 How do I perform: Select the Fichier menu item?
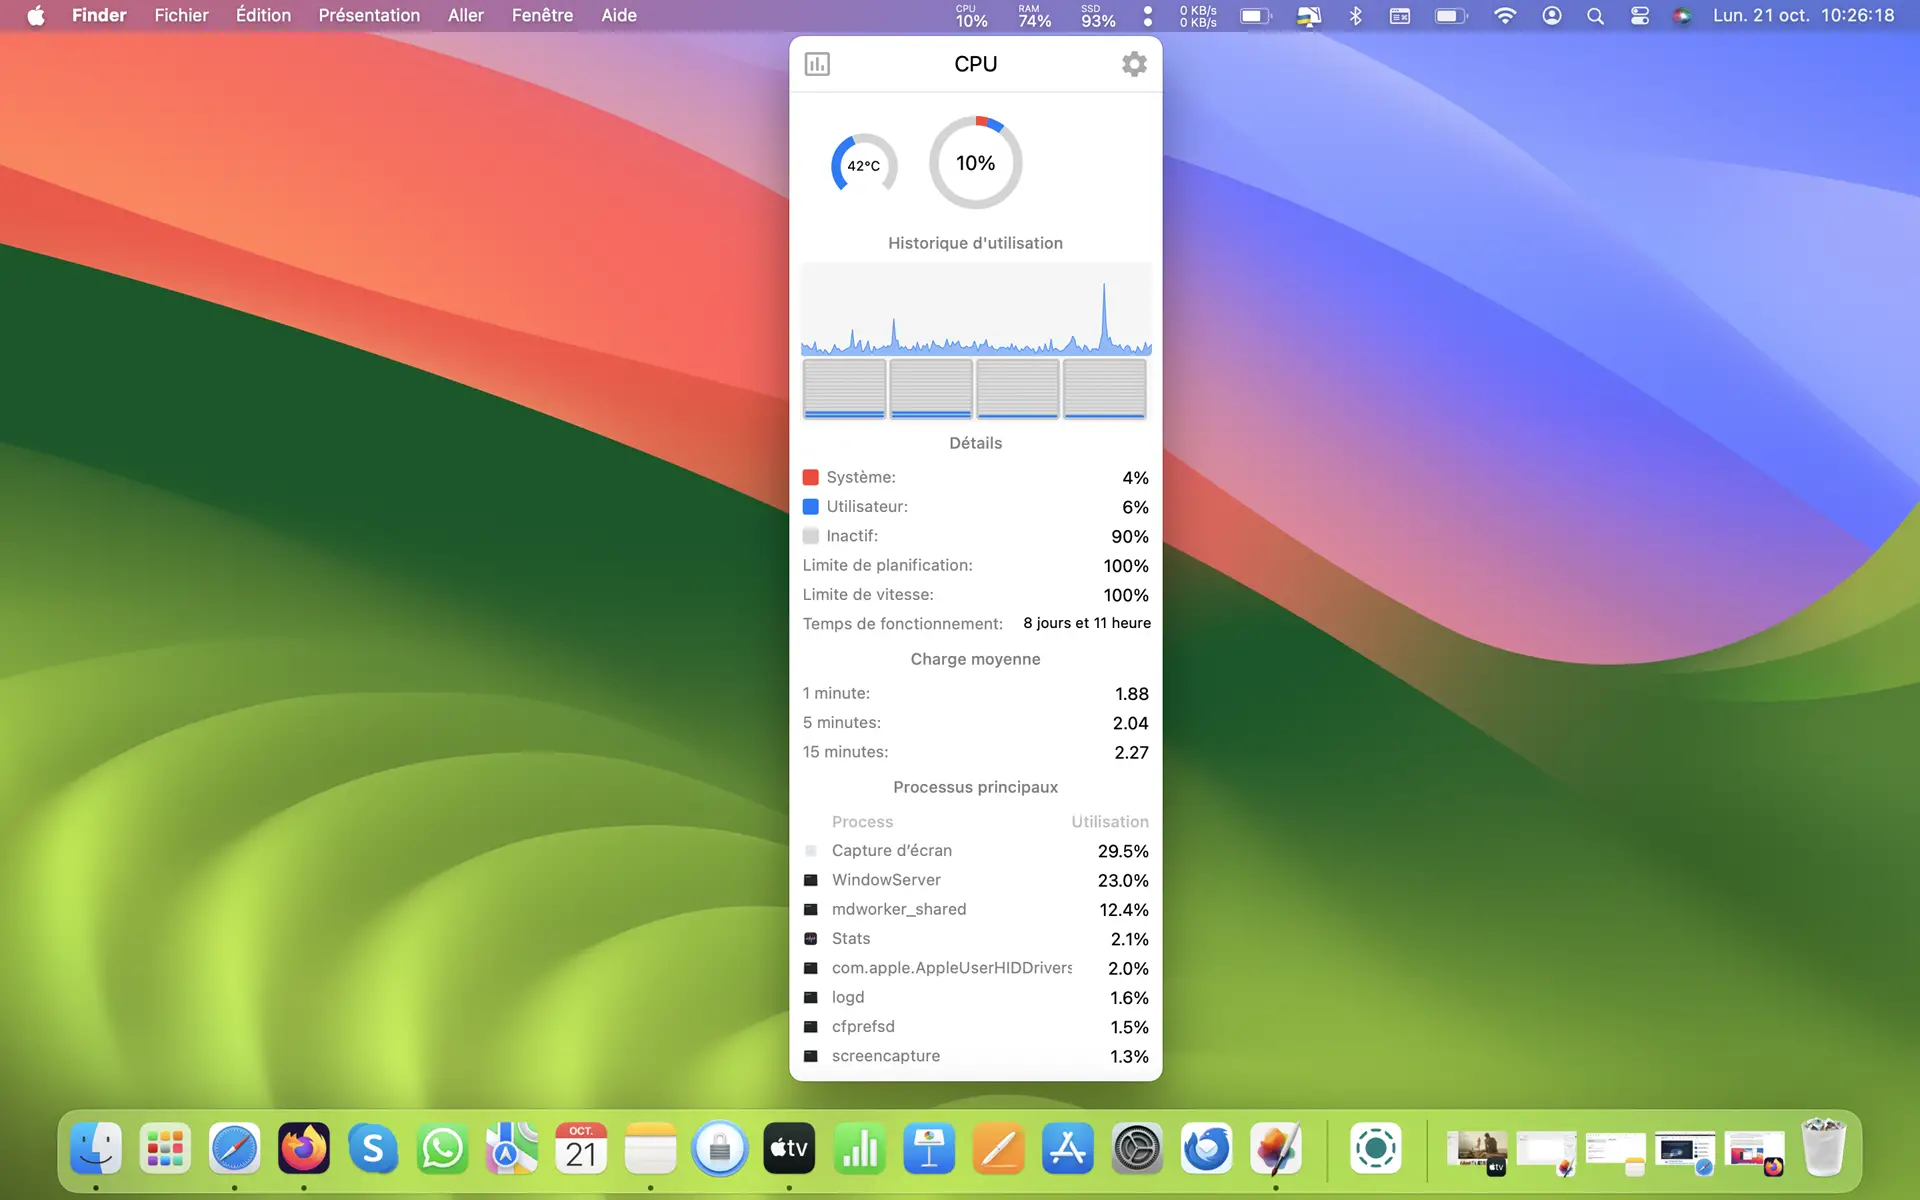tap(182, 15)
